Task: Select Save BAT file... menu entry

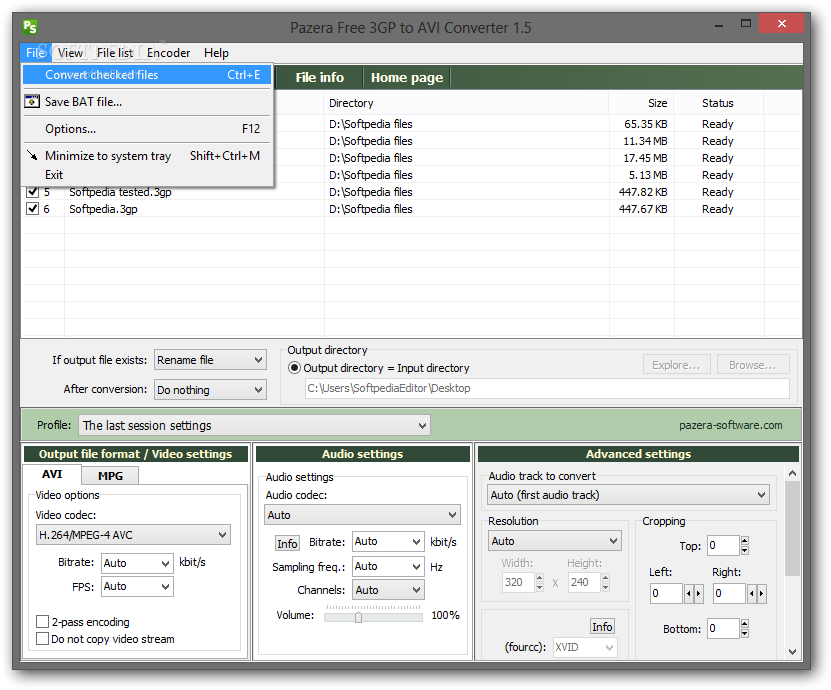Action: [147, 102]
